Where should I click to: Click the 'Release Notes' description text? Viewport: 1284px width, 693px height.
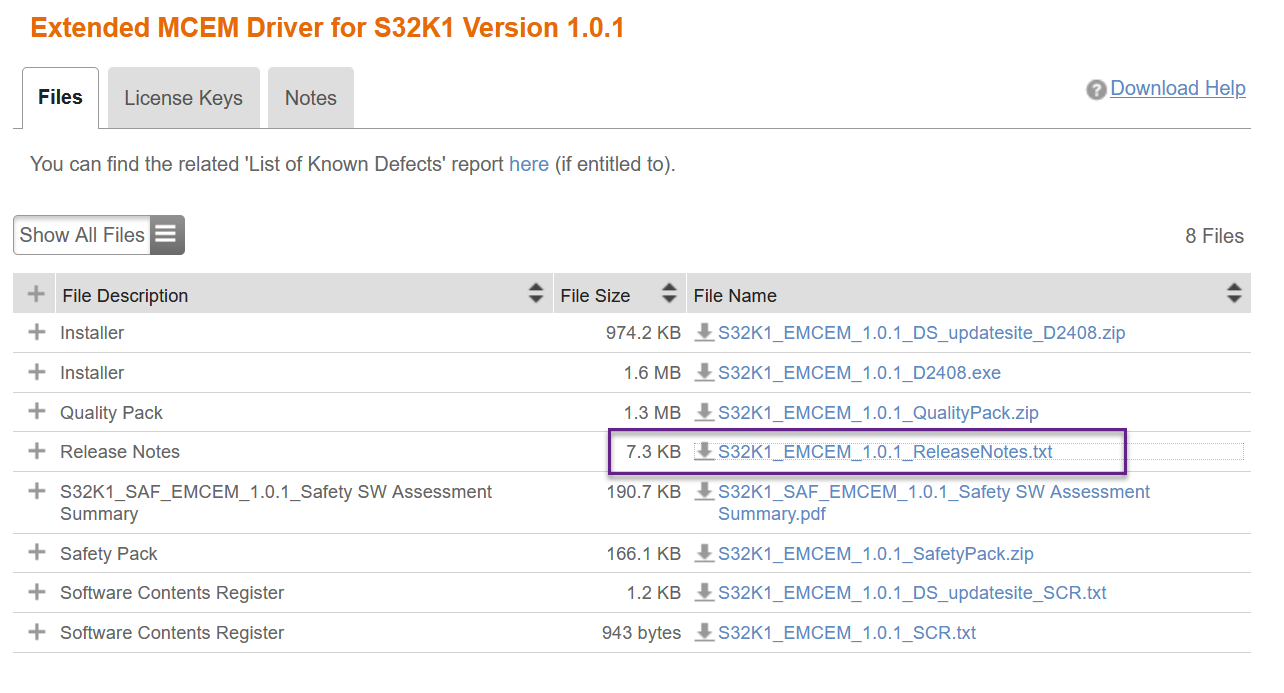120,452
